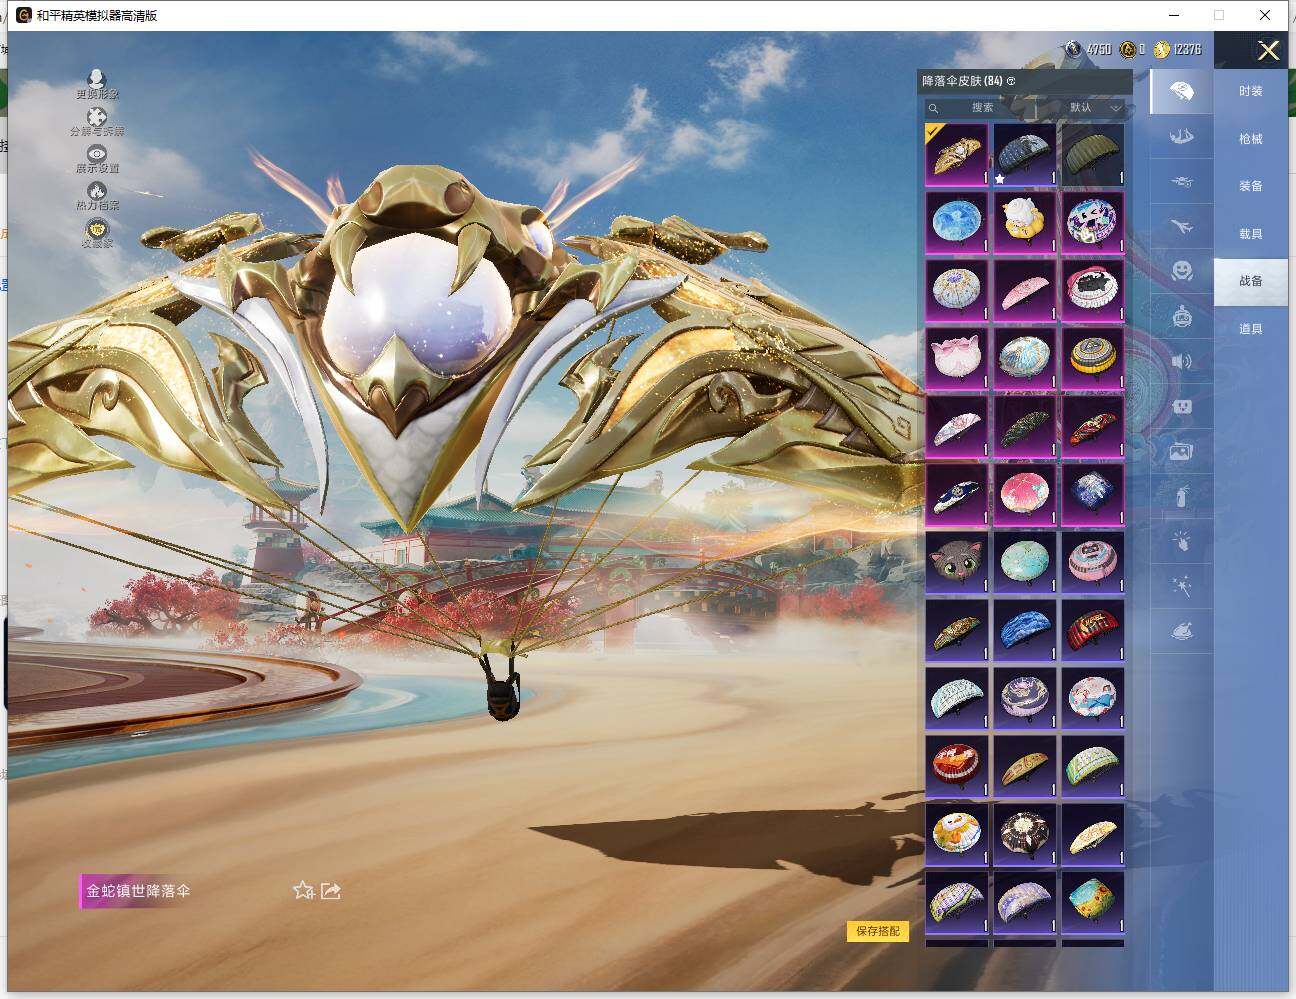Viewport: 1296px width, 999px height.
Task: Switch to the 枪械 tab
Action: click(x=1250, y=139)
